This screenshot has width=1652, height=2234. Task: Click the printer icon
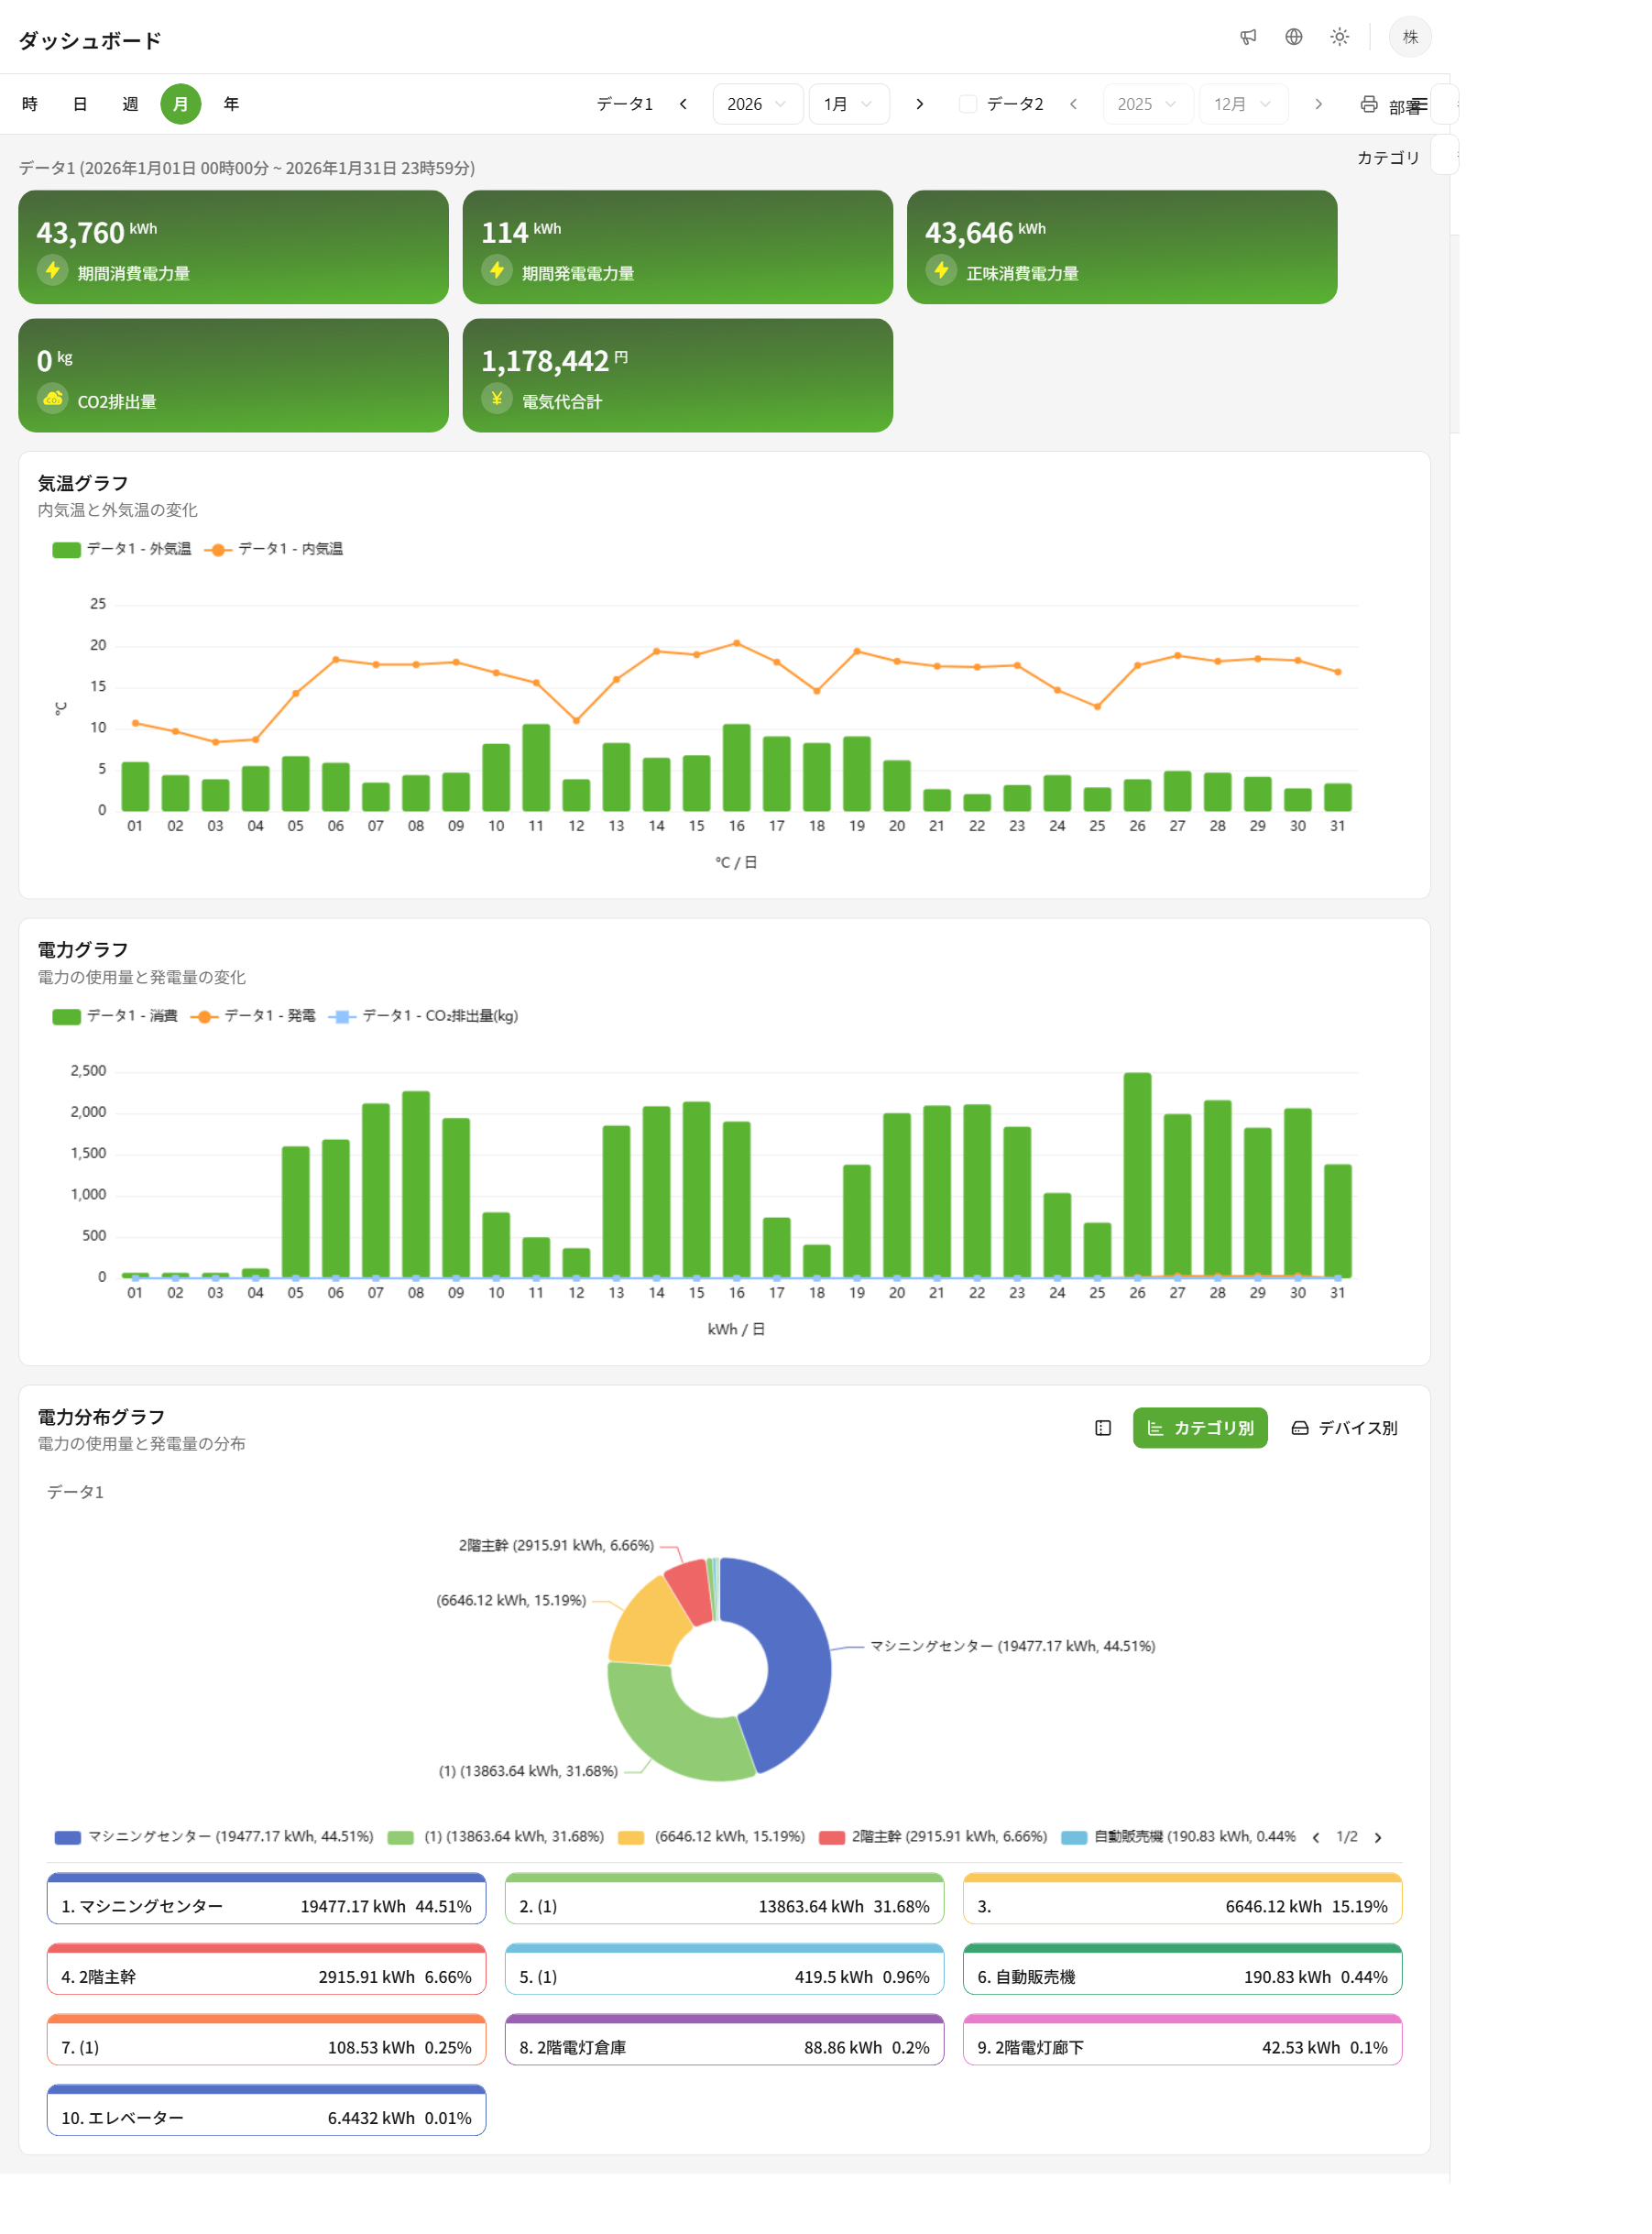click(1368, 104)
